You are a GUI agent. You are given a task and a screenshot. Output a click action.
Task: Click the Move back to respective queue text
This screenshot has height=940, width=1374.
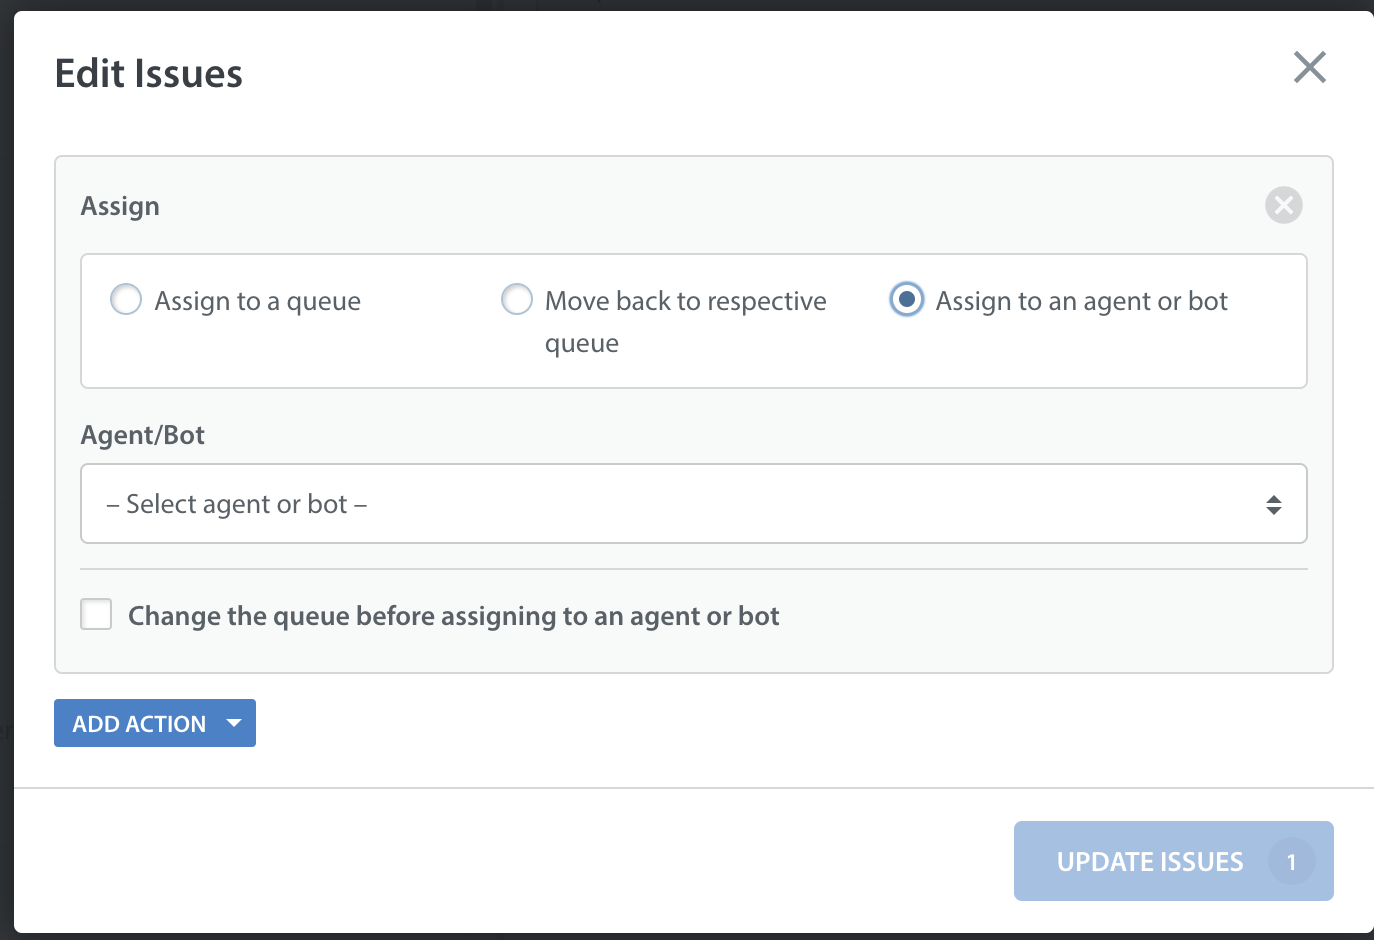(685, 322)
